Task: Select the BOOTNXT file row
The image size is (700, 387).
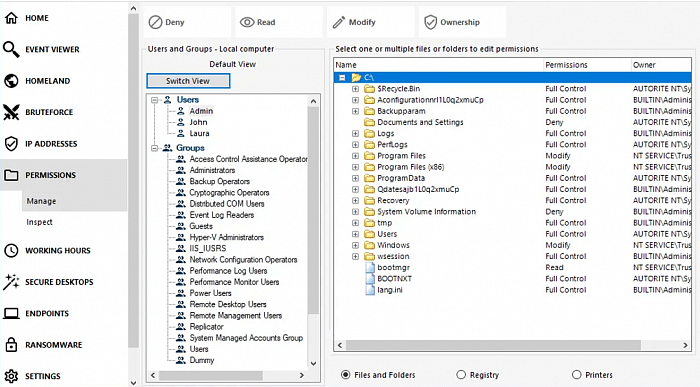Action: 512,279
